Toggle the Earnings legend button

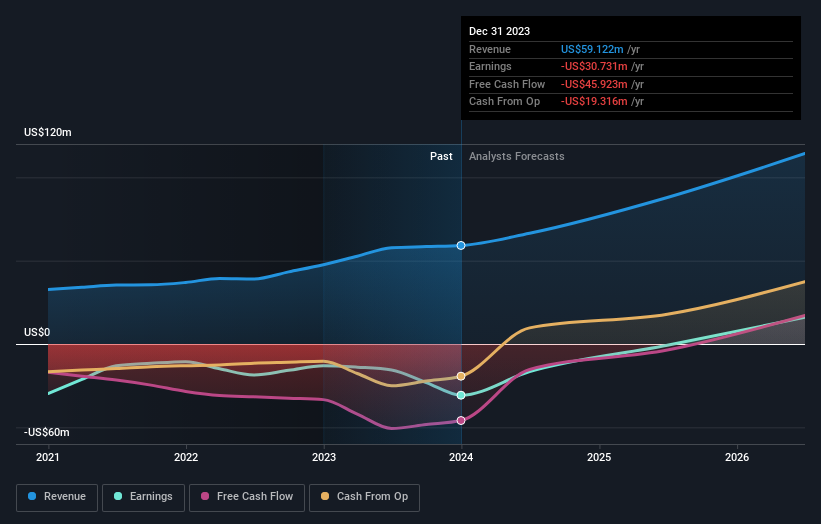click(x=143, y=497)
